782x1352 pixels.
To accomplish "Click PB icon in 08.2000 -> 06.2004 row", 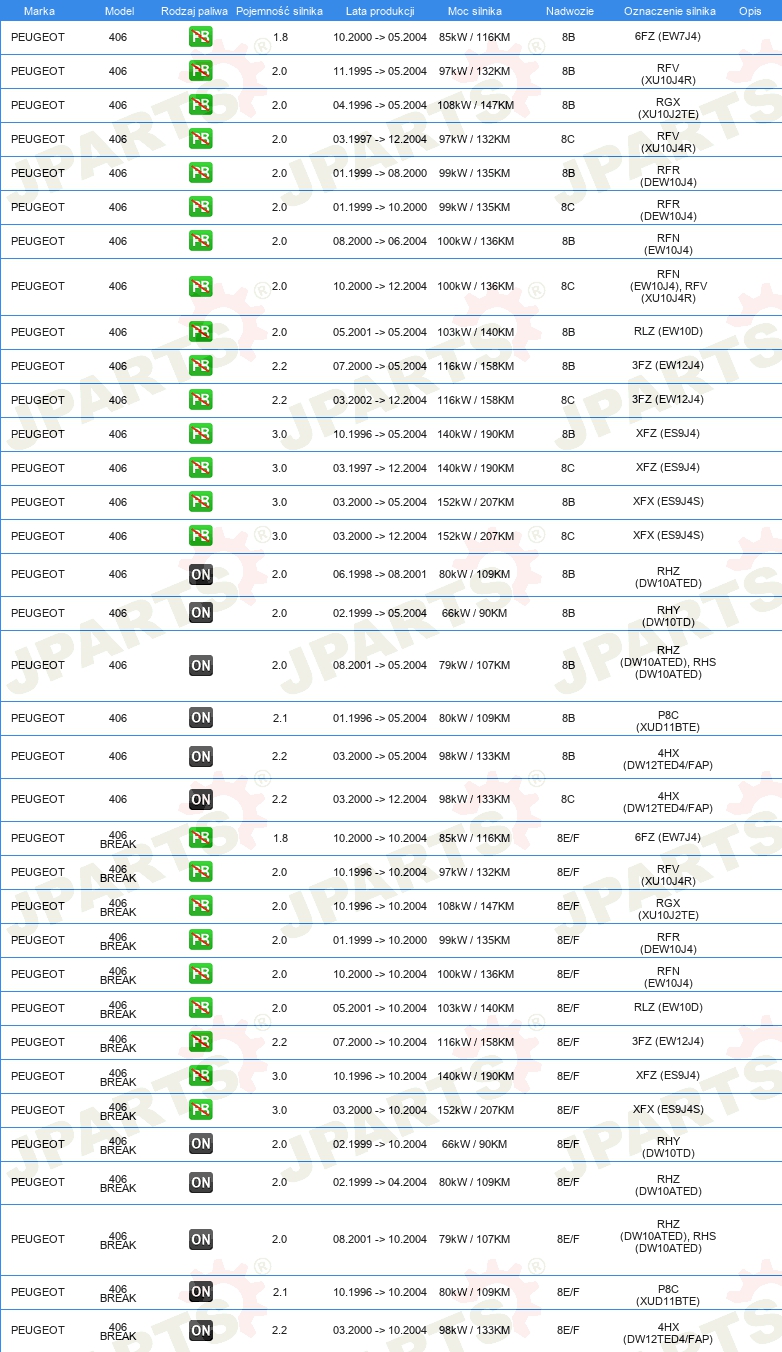I will [x=201, y=241].
